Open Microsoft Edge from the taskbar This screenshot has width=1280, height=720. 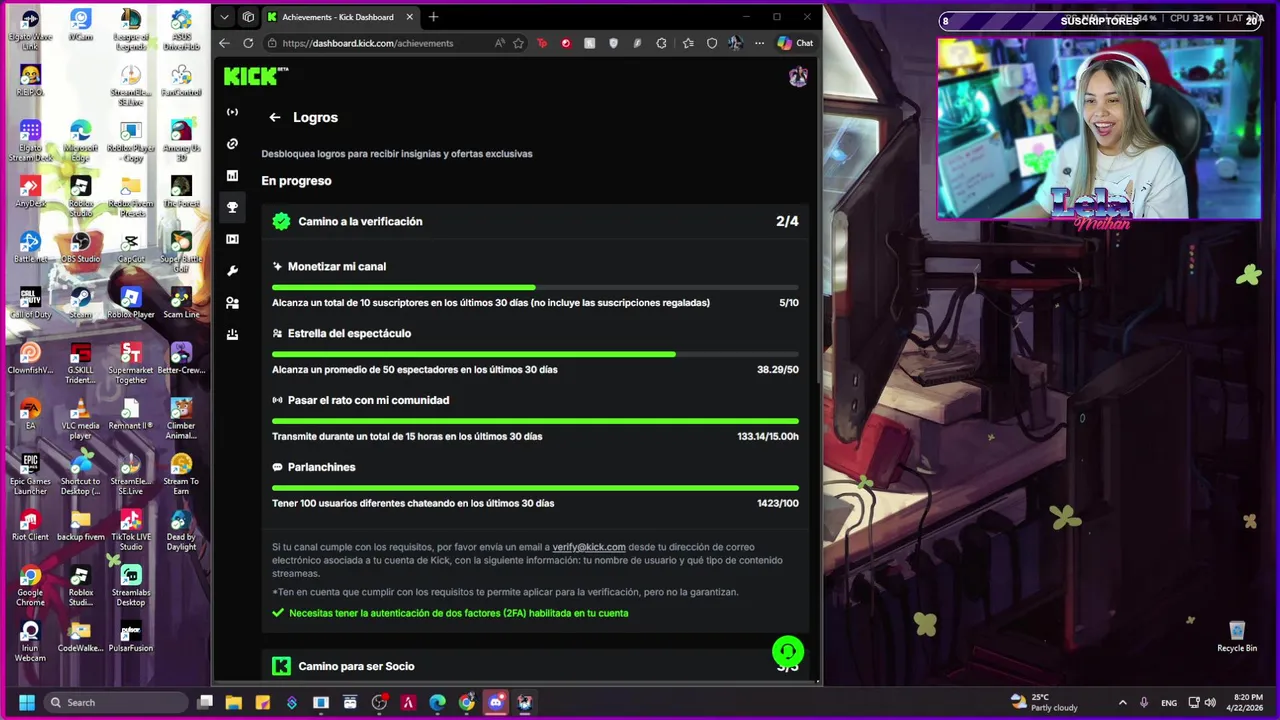click(437, 702)
